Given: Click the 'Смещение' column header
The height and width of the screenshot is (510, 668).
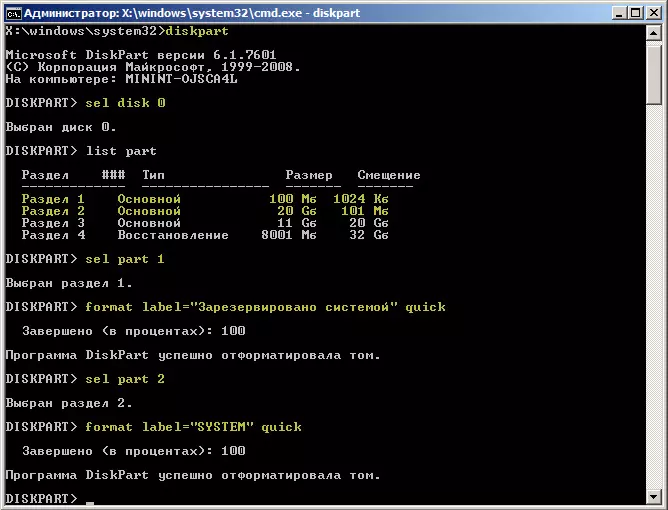Looking at the screenshot, I should tap(389, 175).
